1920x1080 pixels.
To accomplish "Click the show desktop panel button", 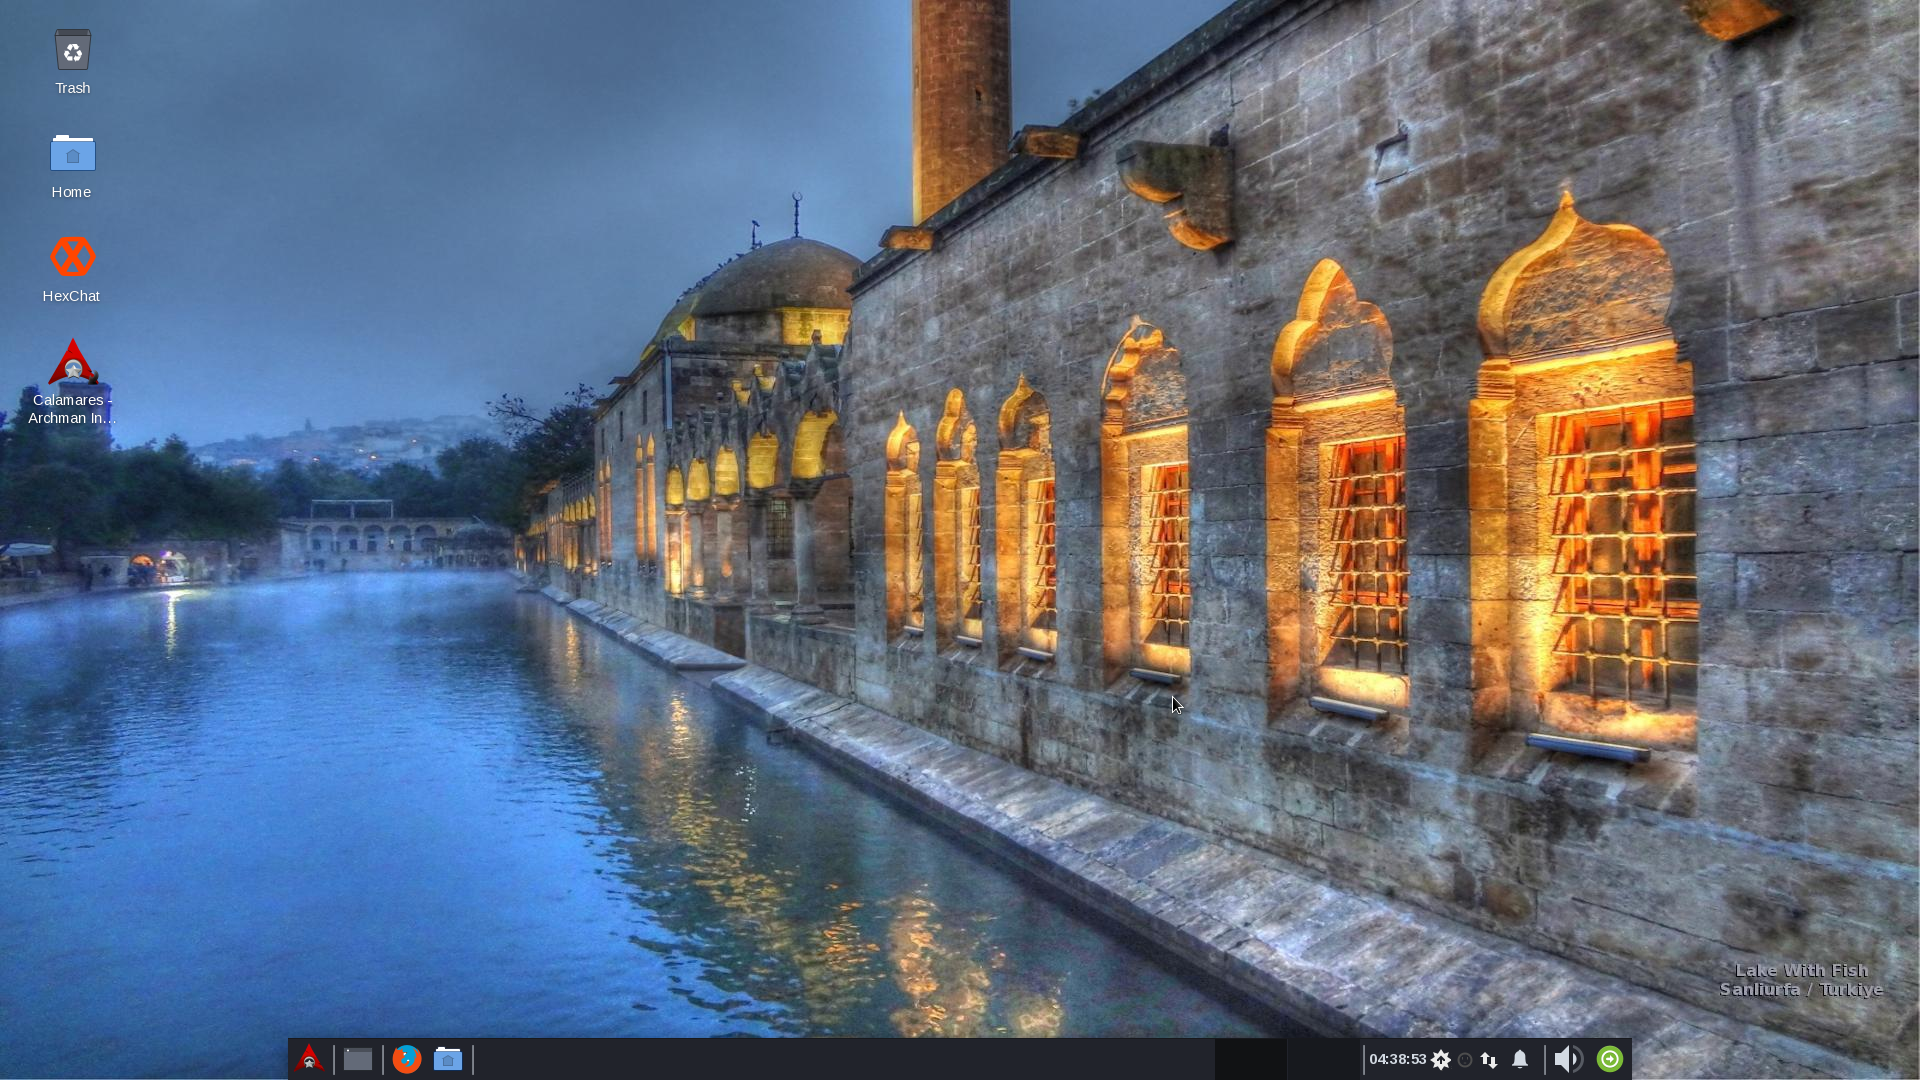I will pyautogui.click(x=358, y=1059).
